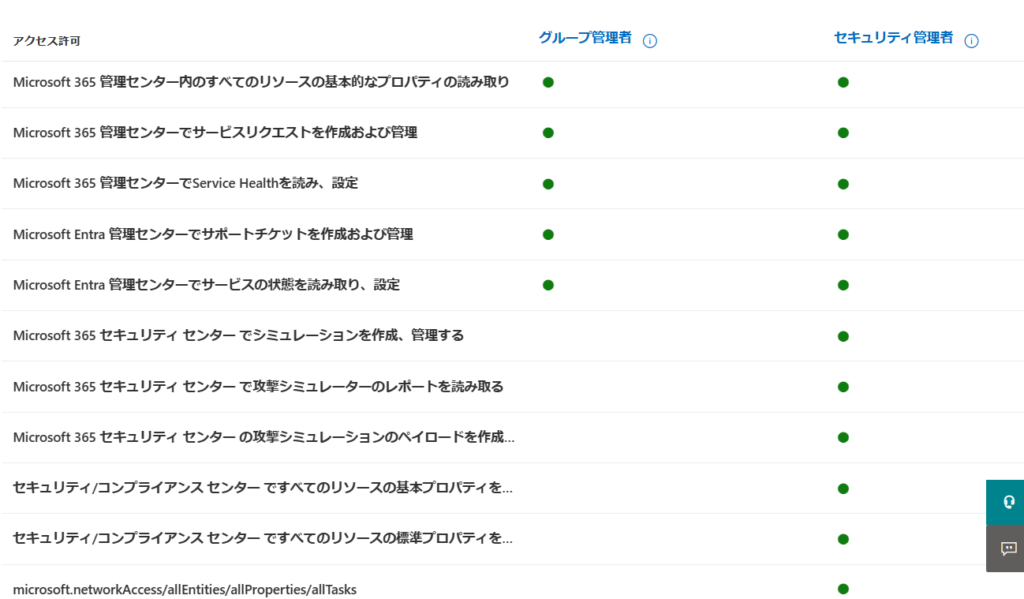Click セキュリティ管理者 dot for サービスの状態 row
The width and height of the screenshot is (1024, 599).
click(x=843, y=285)
